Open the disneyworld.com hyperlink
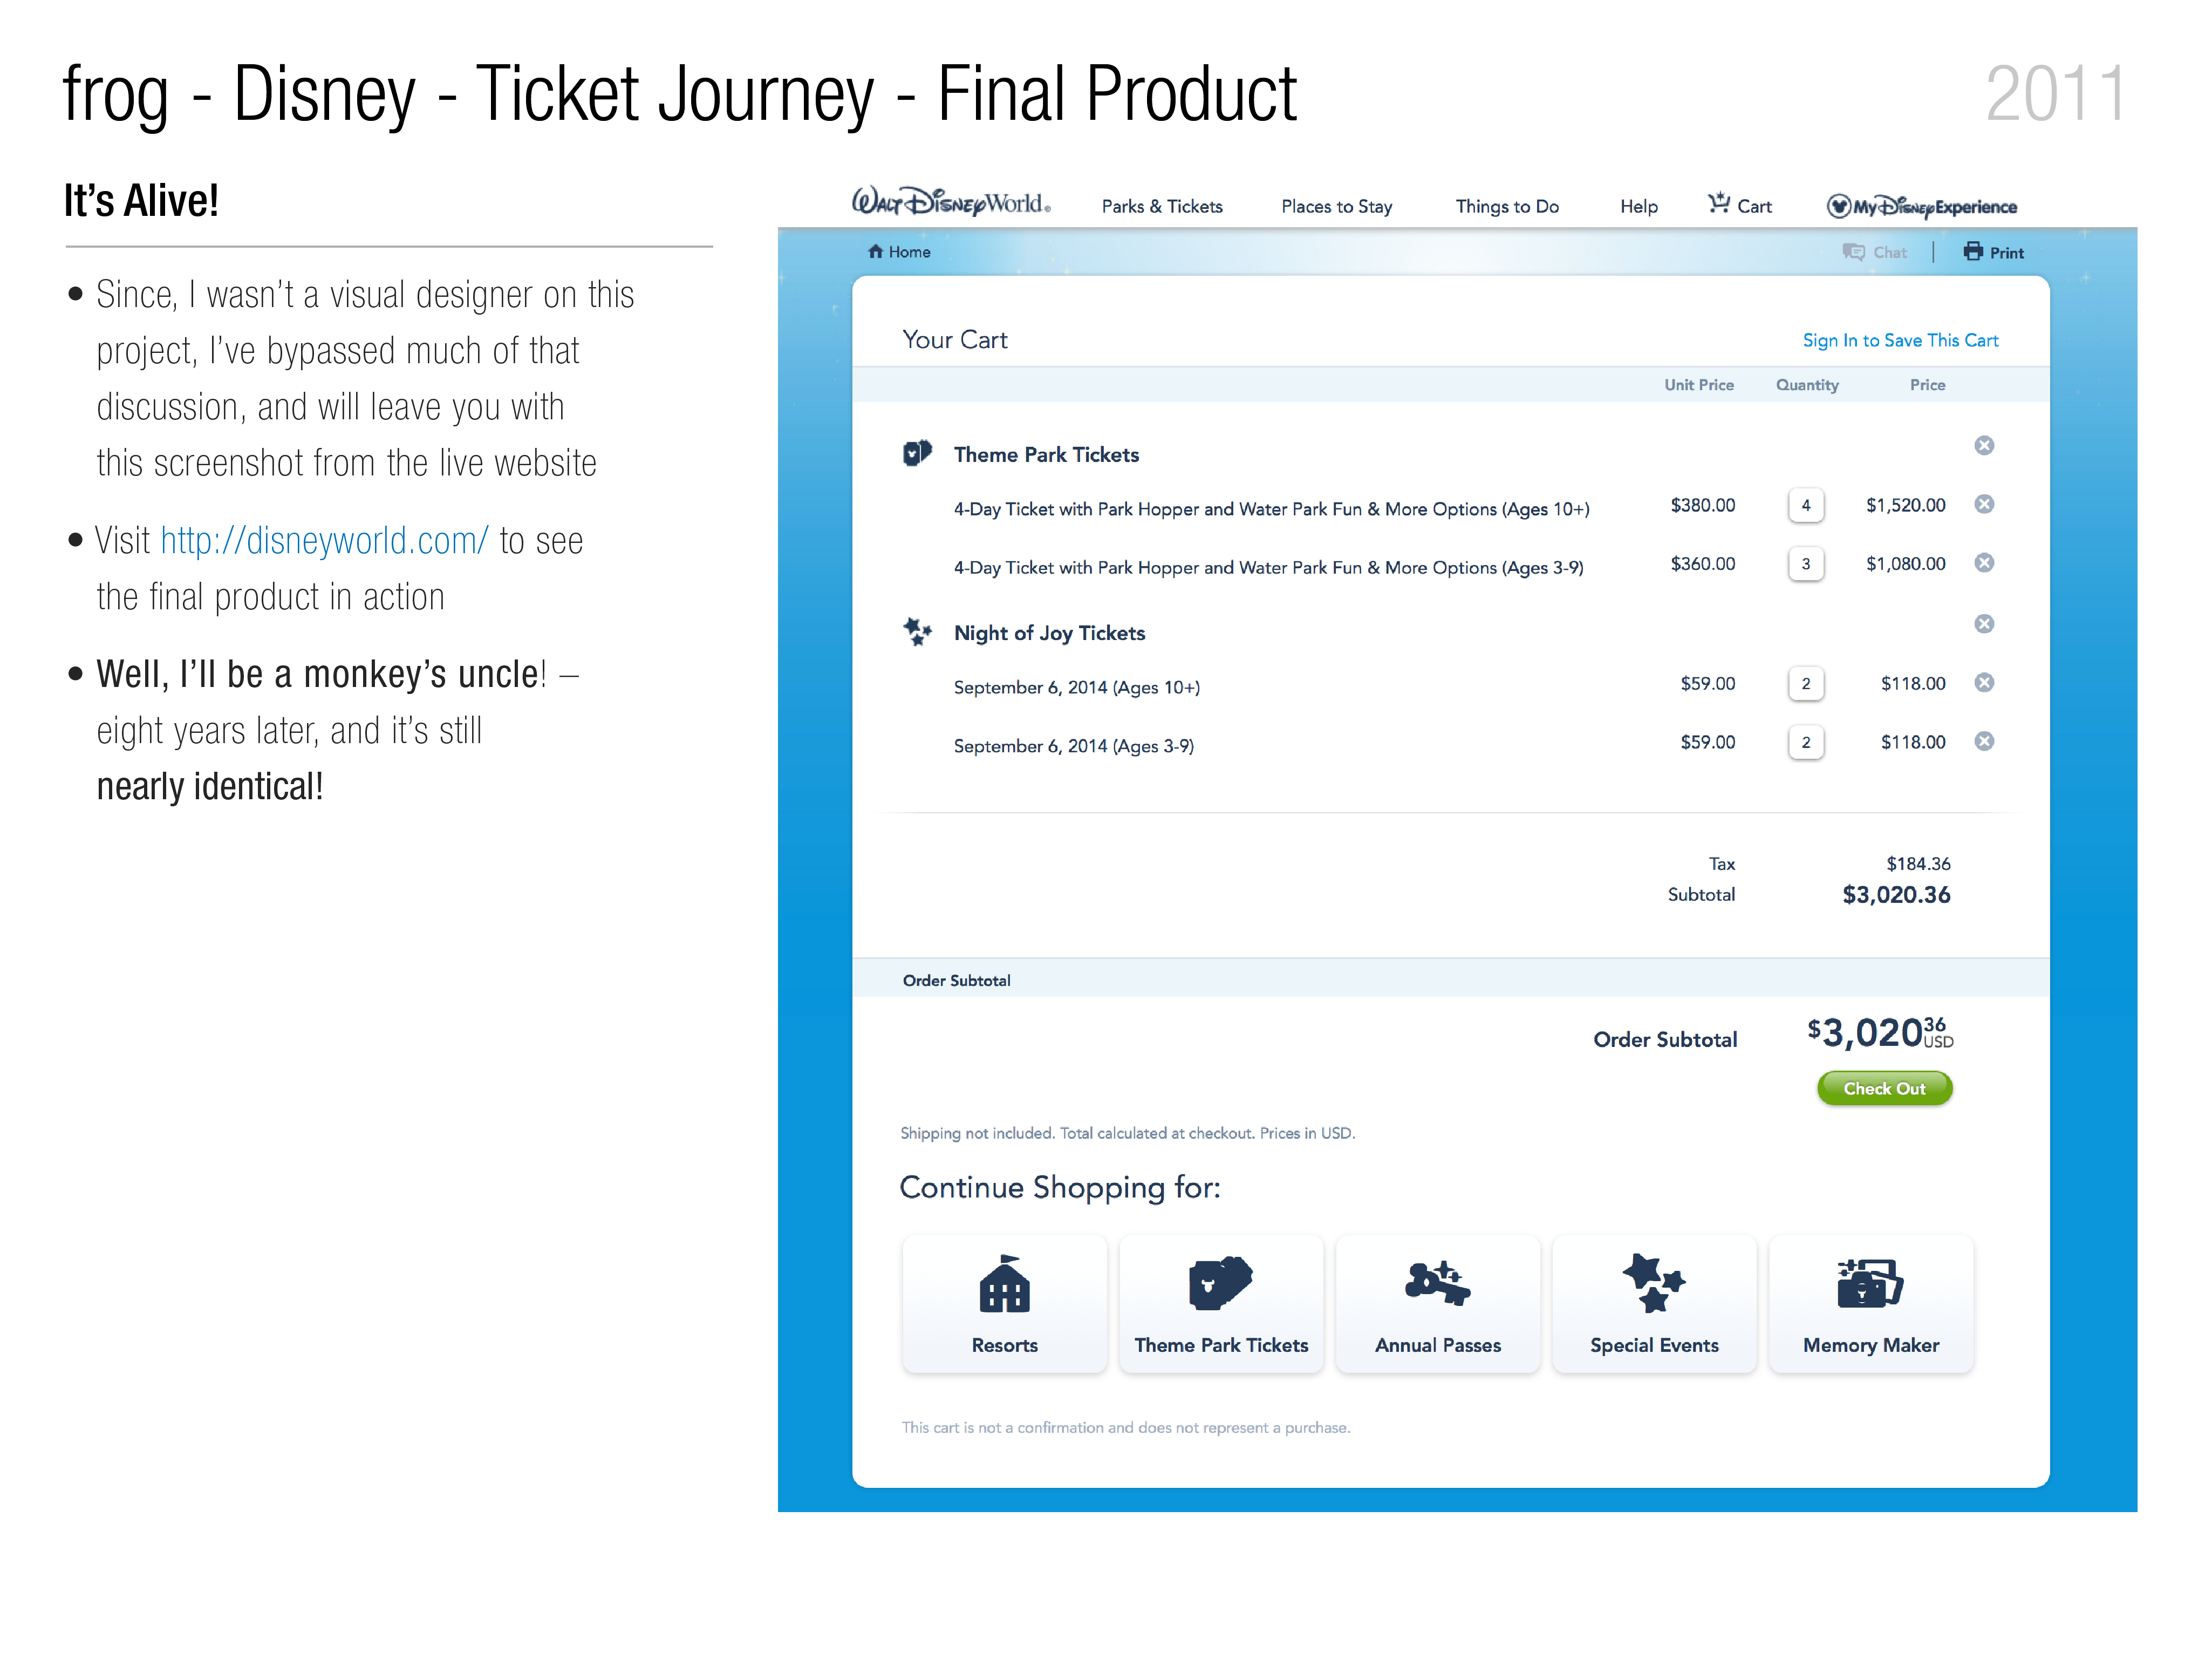This screenshot has height=1660, width=2212. tap(324, 540)
